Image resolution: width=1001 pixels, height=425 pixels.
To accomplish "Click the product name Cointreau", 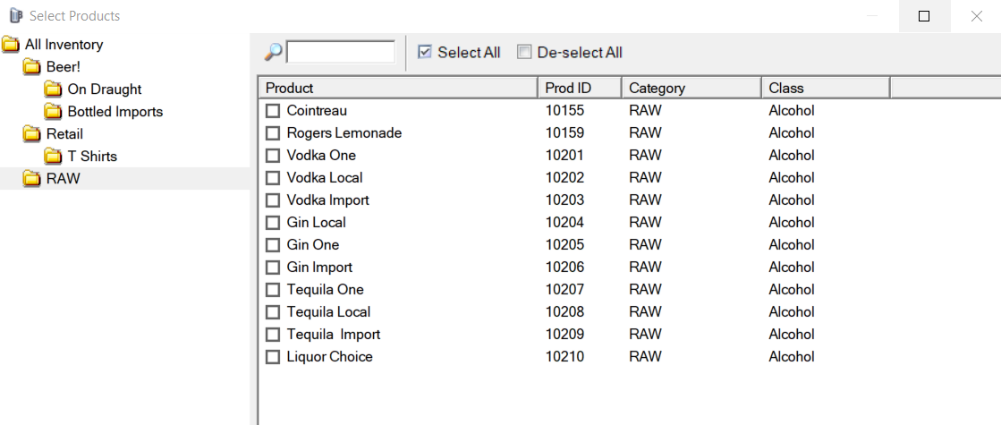I will tap(317, 111).
